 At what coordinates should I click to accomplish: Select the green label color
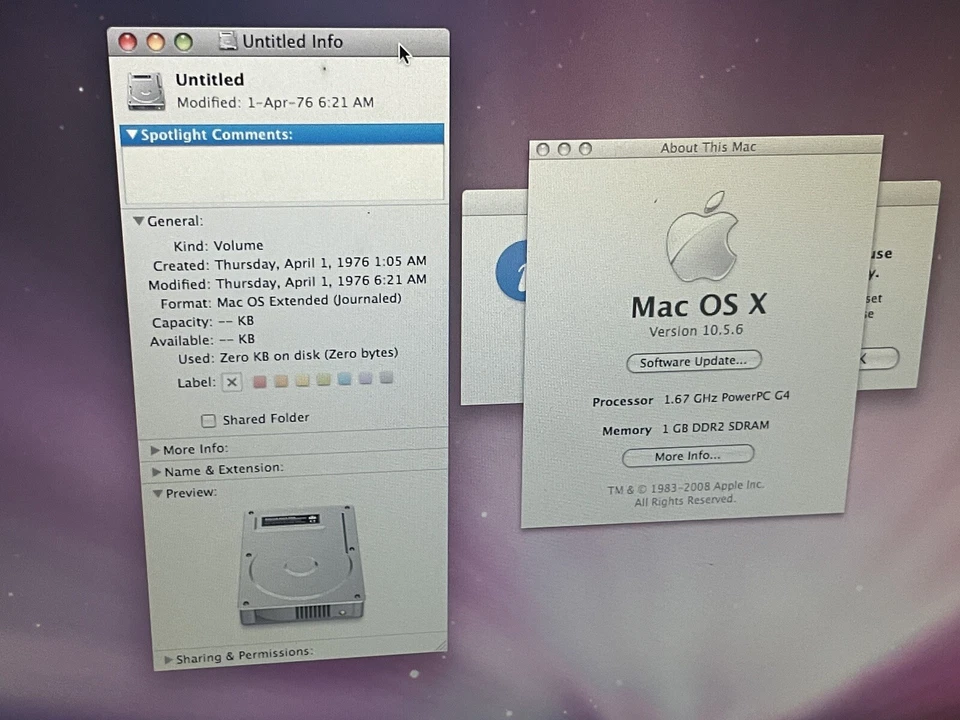(323, 380)
